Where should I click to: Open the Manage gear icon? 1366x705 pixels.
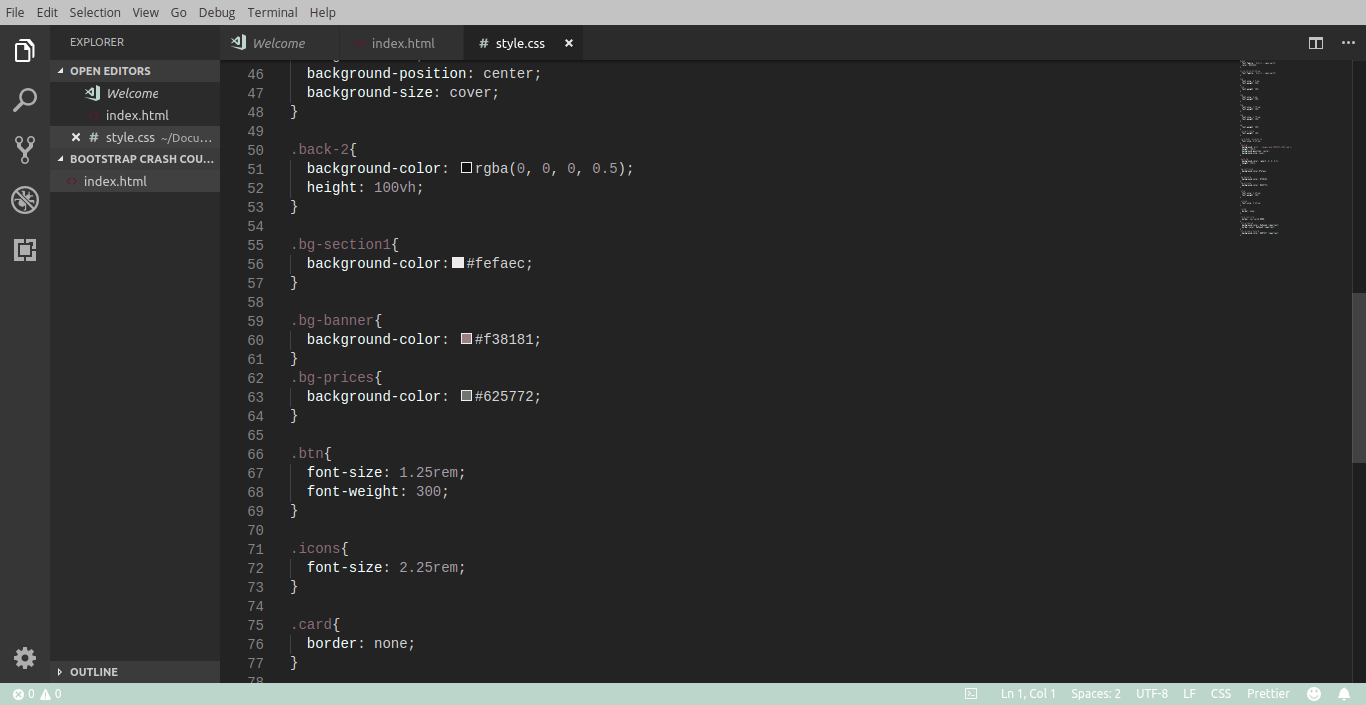coord(24,657)
